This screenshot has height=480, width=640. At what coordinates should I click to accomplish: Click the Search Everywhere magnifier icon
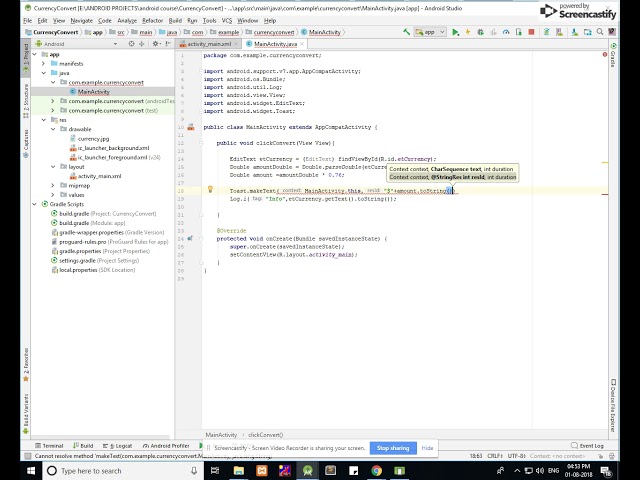(600, 32)
